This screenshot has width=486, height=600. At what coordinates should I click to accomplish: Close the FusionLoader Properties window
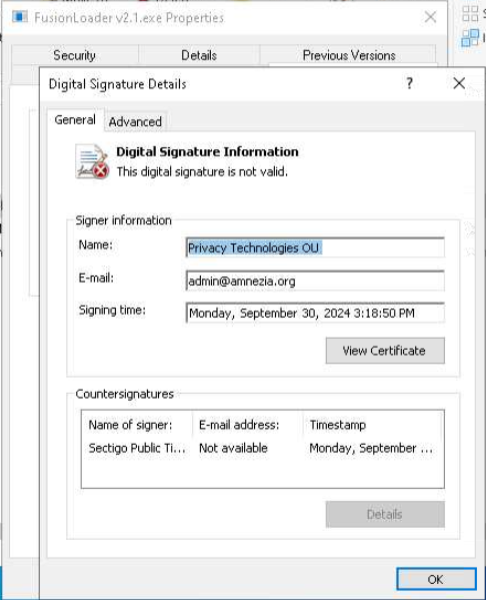431,17
